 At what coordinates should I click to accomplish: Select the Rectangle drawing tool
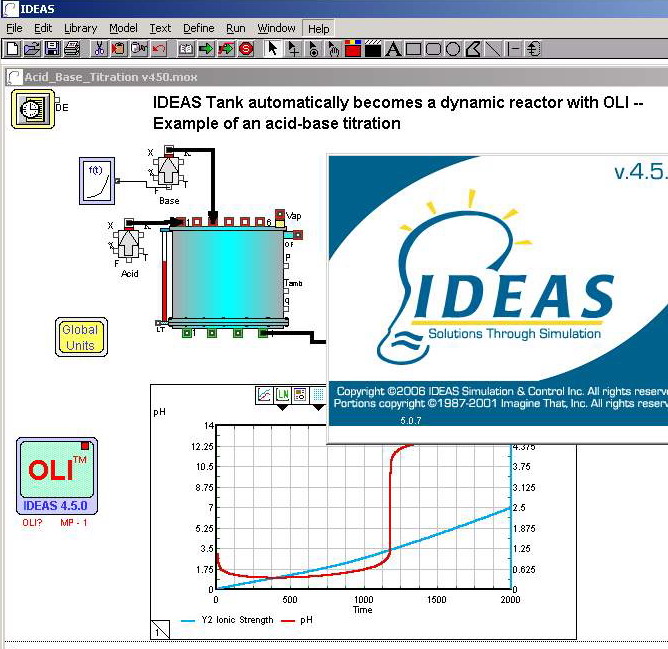point(413,49)
